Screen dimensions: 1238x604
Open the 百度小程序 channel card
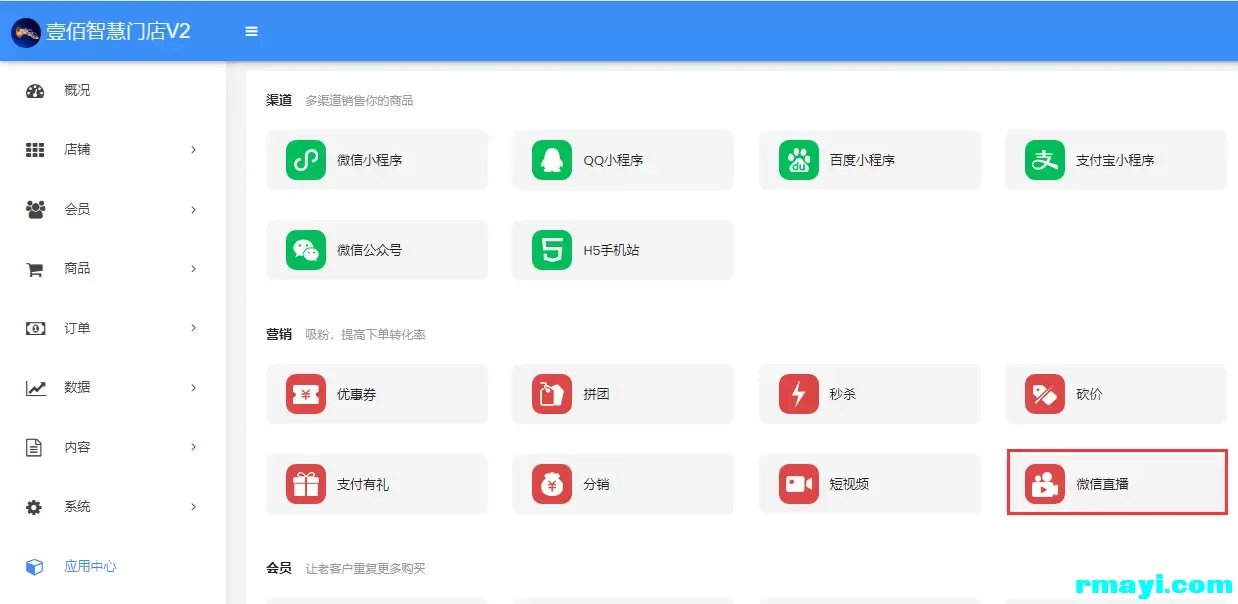coord(870,160)
